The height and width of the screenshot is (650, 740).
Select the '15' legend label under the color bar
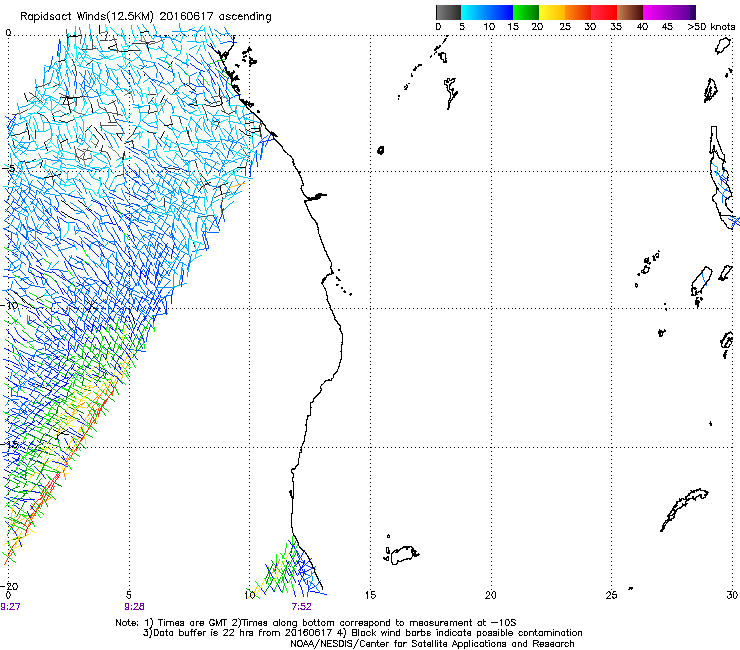click(x=513, y=27)
